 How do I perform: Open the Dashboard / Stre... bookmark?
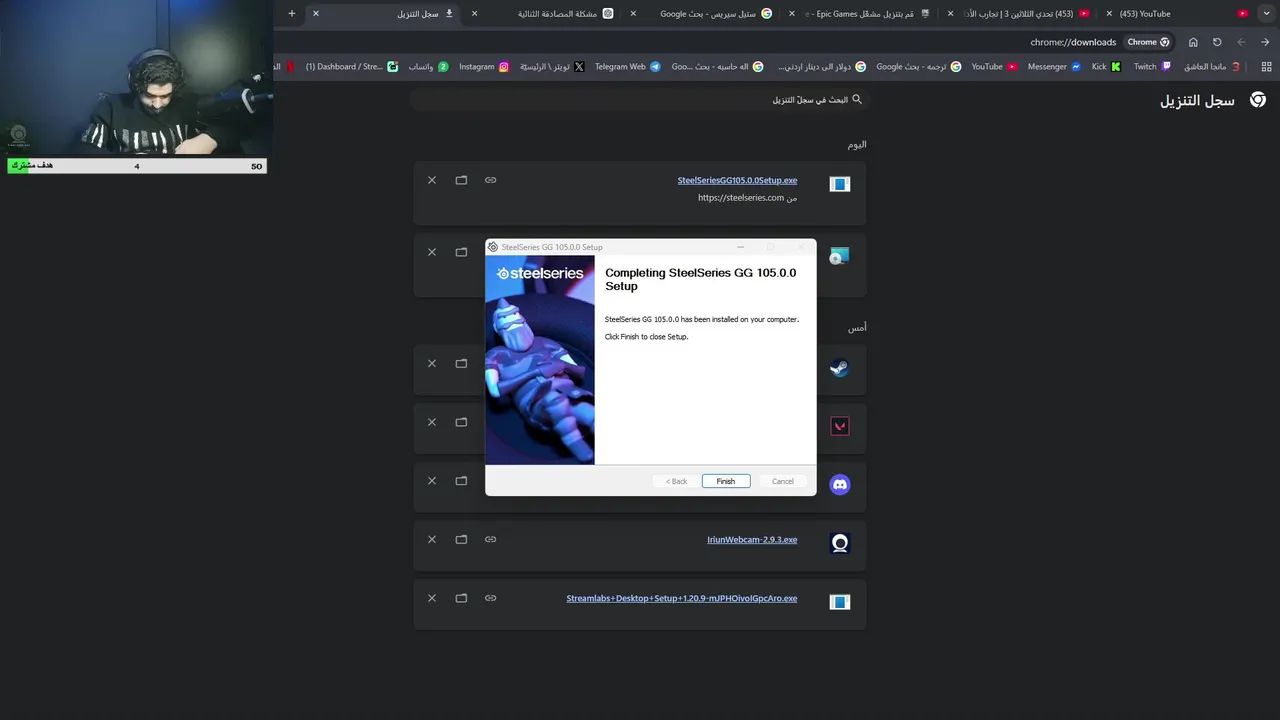pos(351,67)
